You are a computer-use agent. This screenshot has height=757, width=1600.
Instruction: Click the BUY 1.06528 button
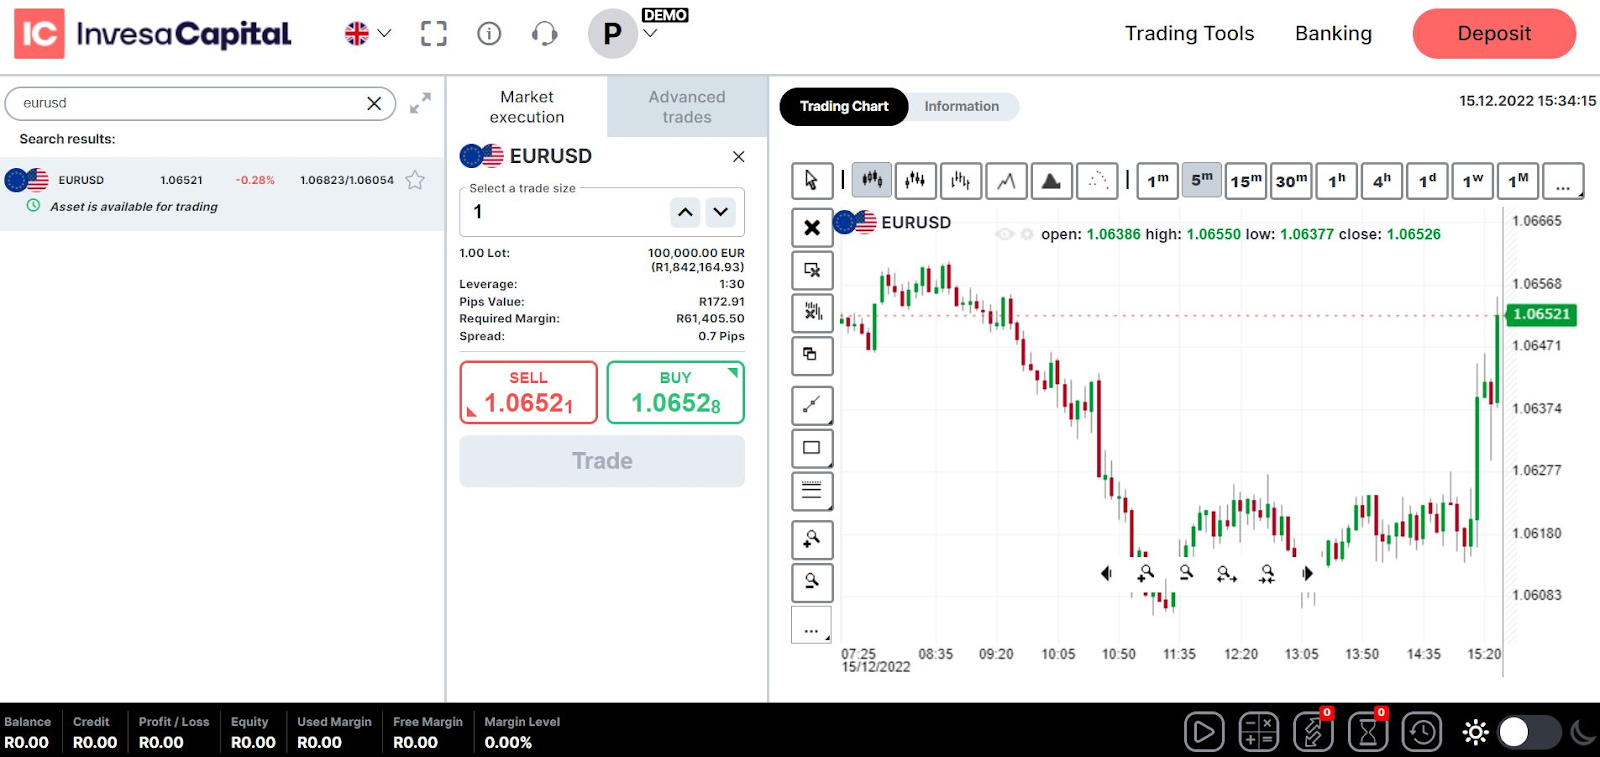676,392
